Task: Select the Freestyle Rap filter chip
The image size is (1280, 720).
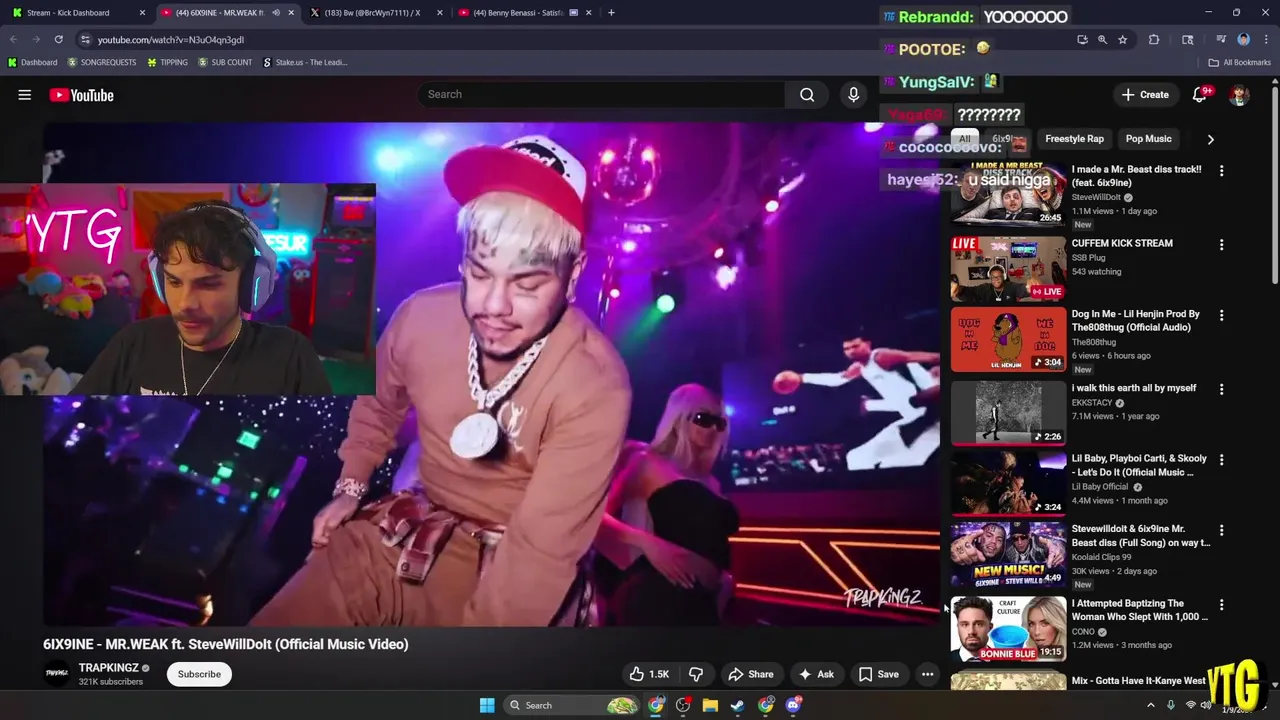Action: (x=1074, y=139)
